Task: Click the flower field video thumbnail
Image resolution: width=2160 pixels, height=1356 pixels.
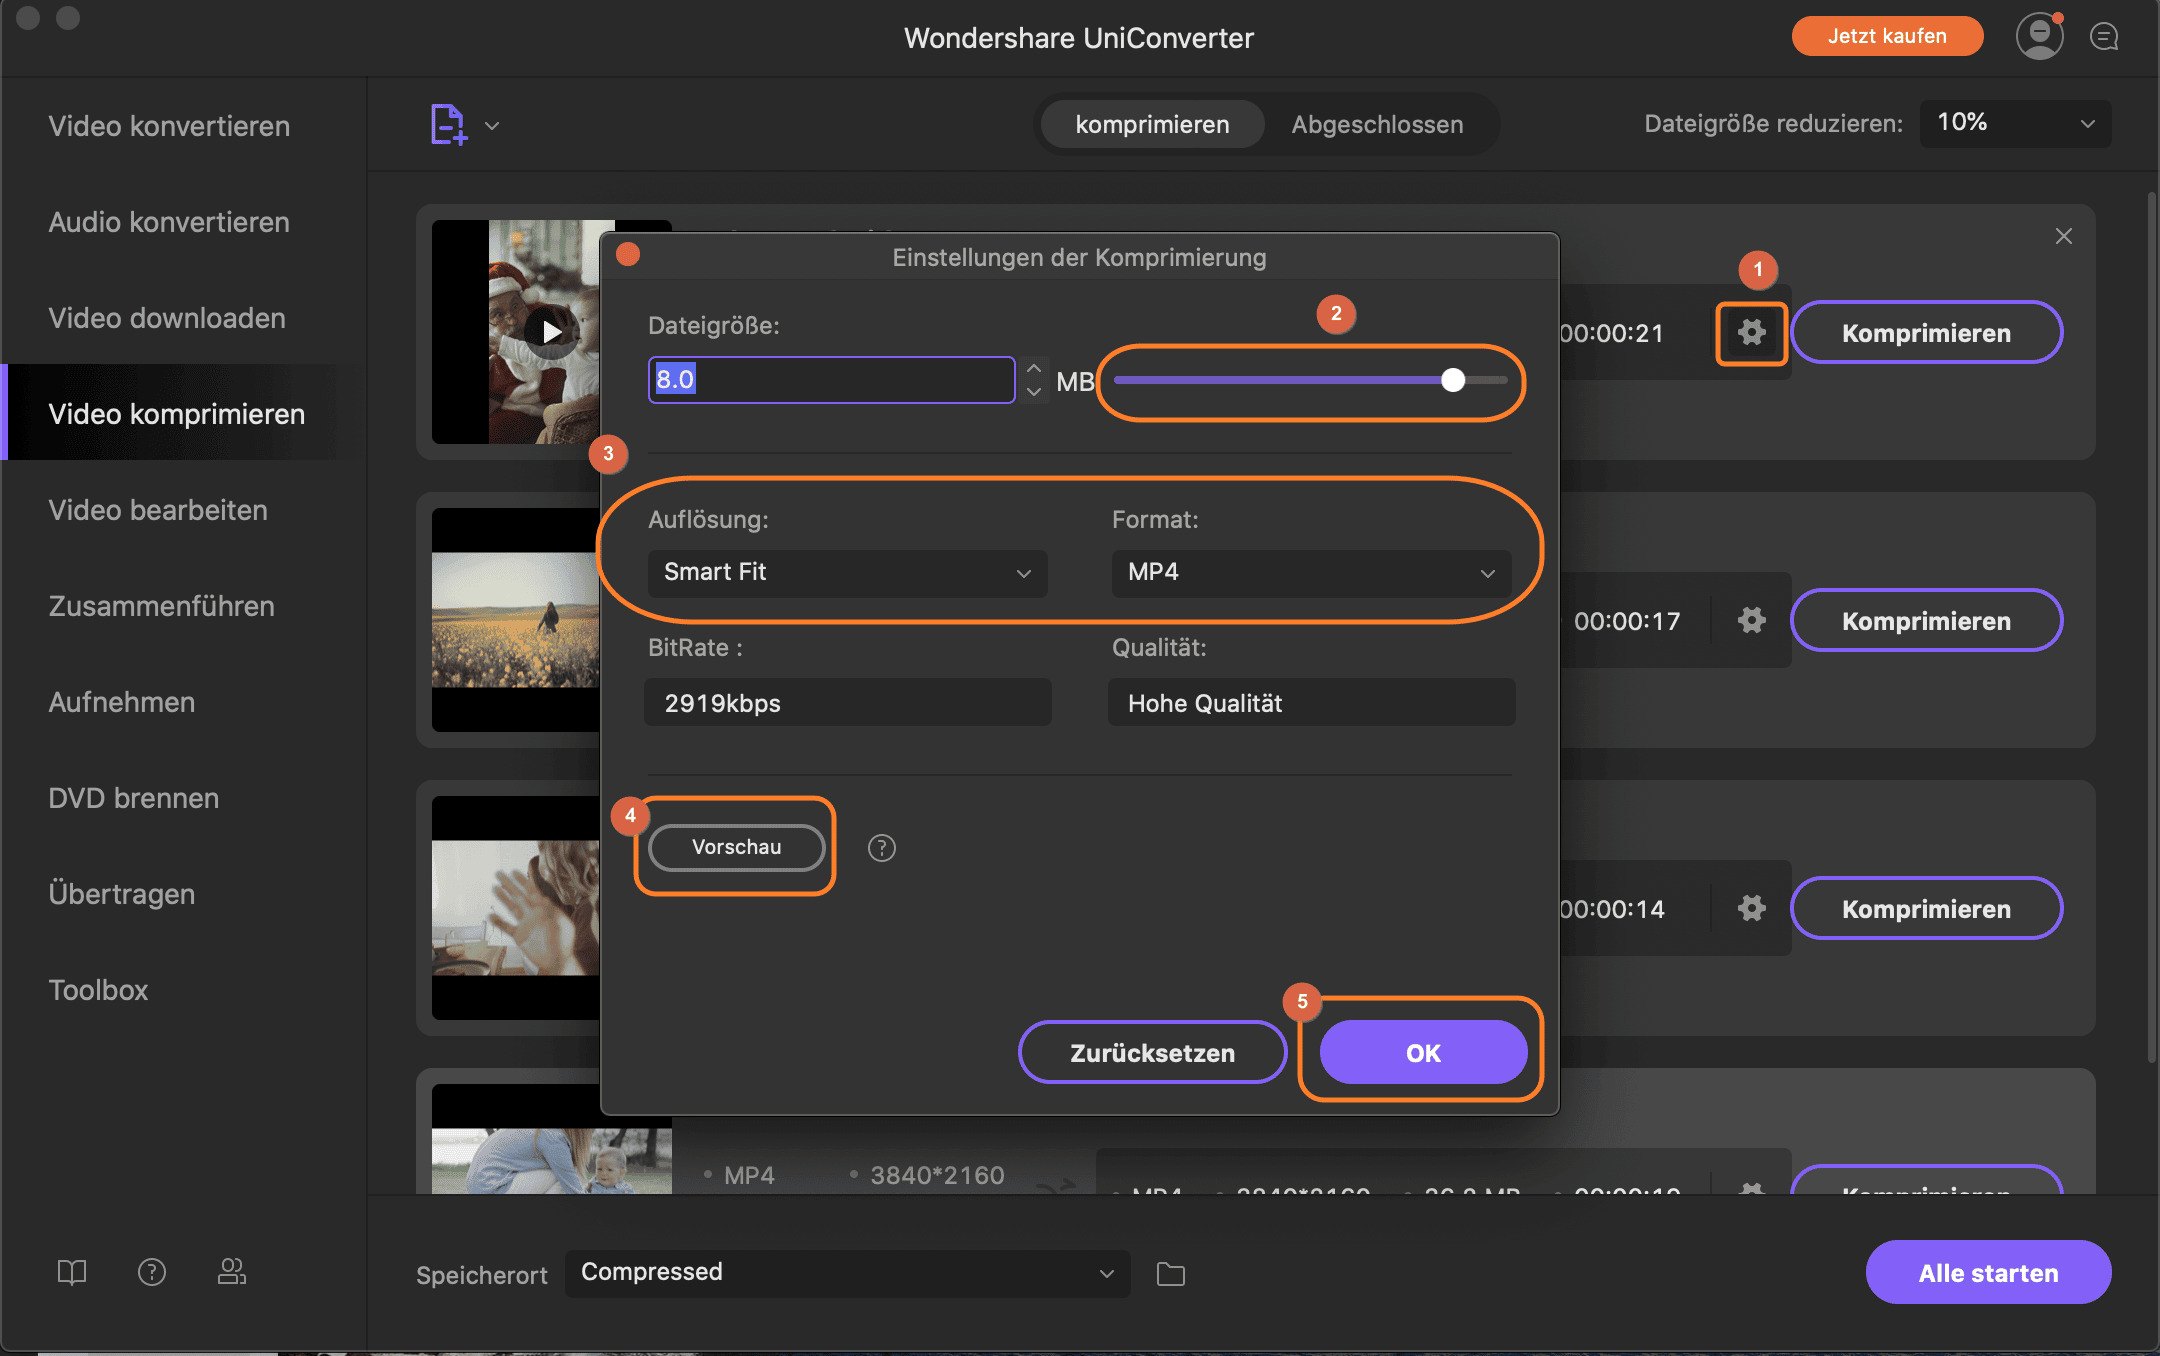Action: click(x=516, y=620)
